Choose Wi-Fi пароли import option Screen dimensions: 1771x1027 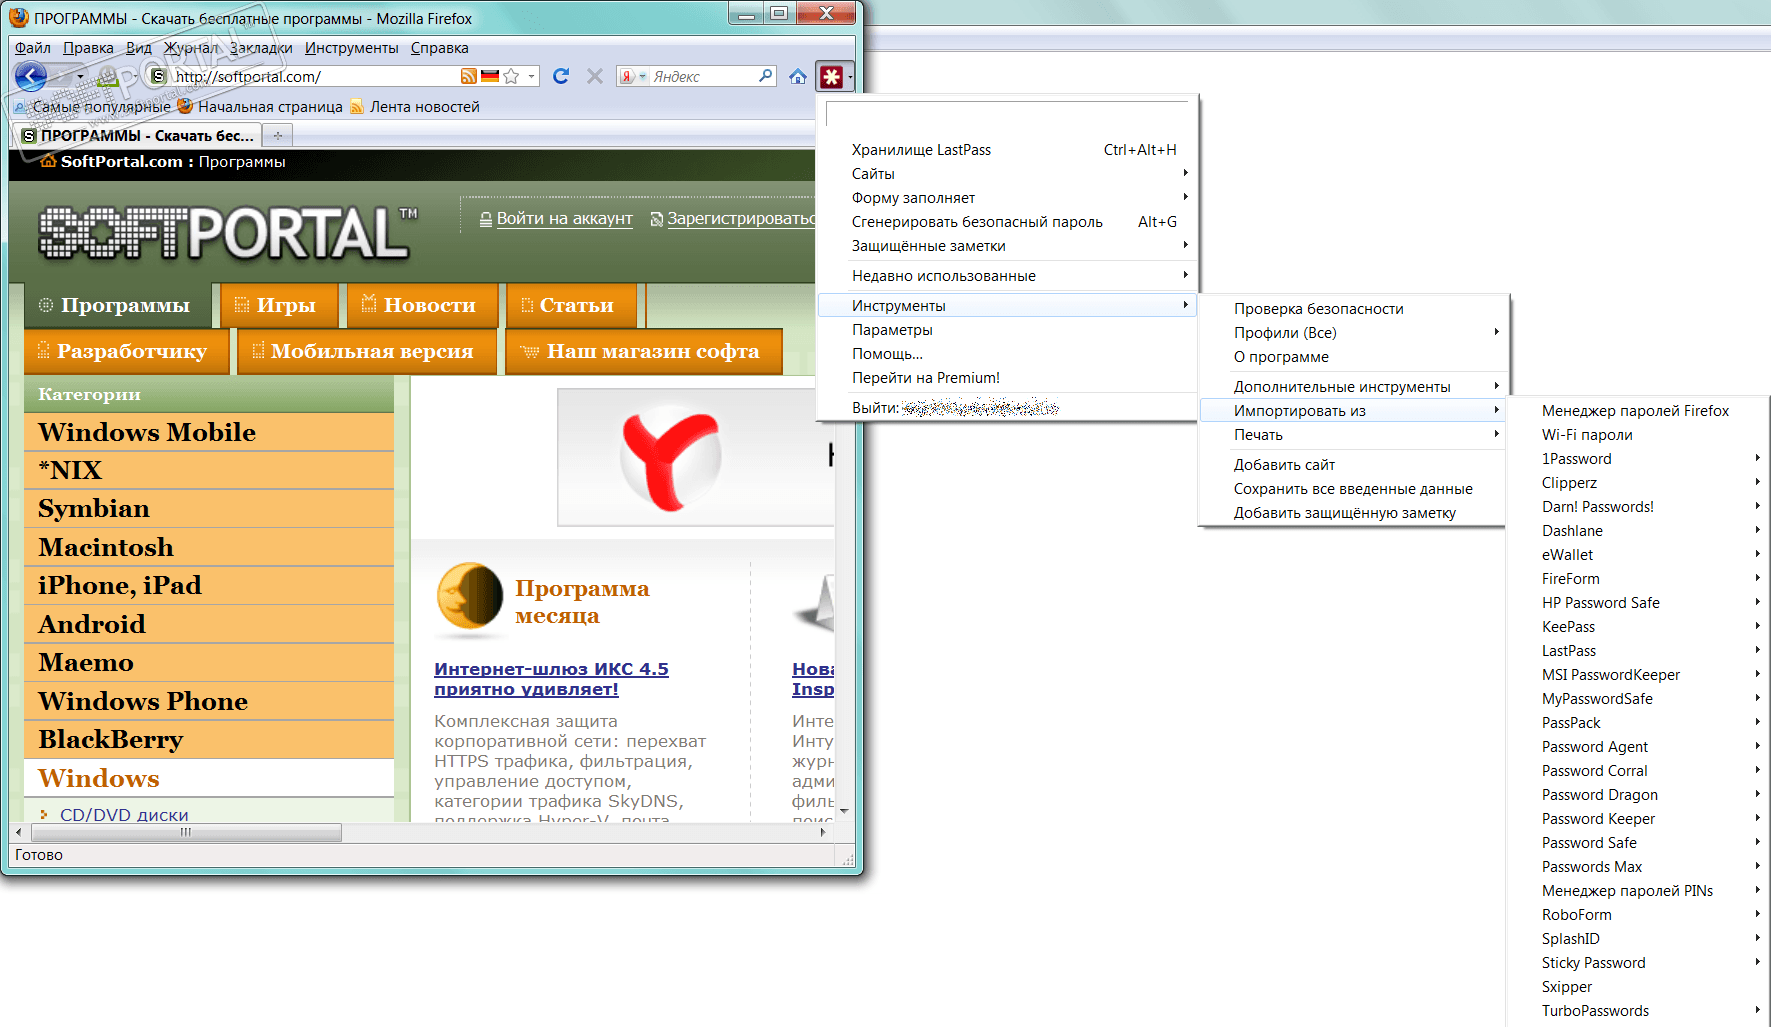coord(1638,435)
